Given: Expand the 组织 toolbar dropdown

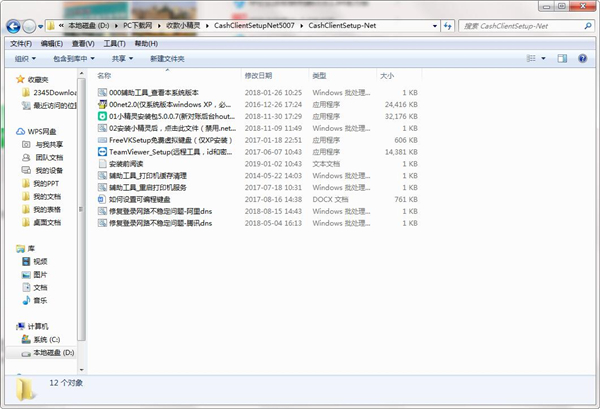Looking at the screenshot, I should click(x=25, y=59).
